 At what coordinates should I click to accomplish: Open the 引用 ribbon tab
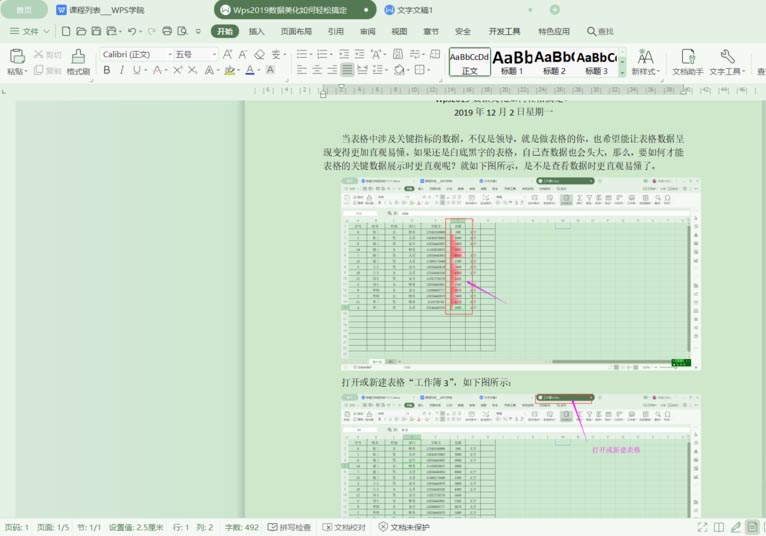pos(336,31)
